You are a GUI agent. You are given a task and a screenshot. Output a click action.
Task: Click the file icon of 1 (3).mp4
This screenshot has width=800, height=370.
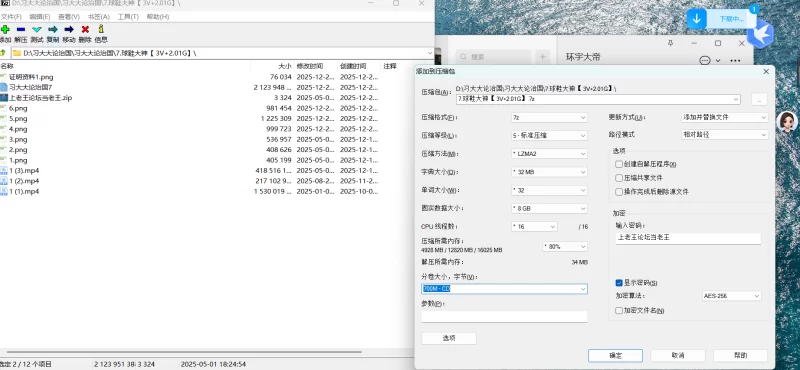[4, 170]
